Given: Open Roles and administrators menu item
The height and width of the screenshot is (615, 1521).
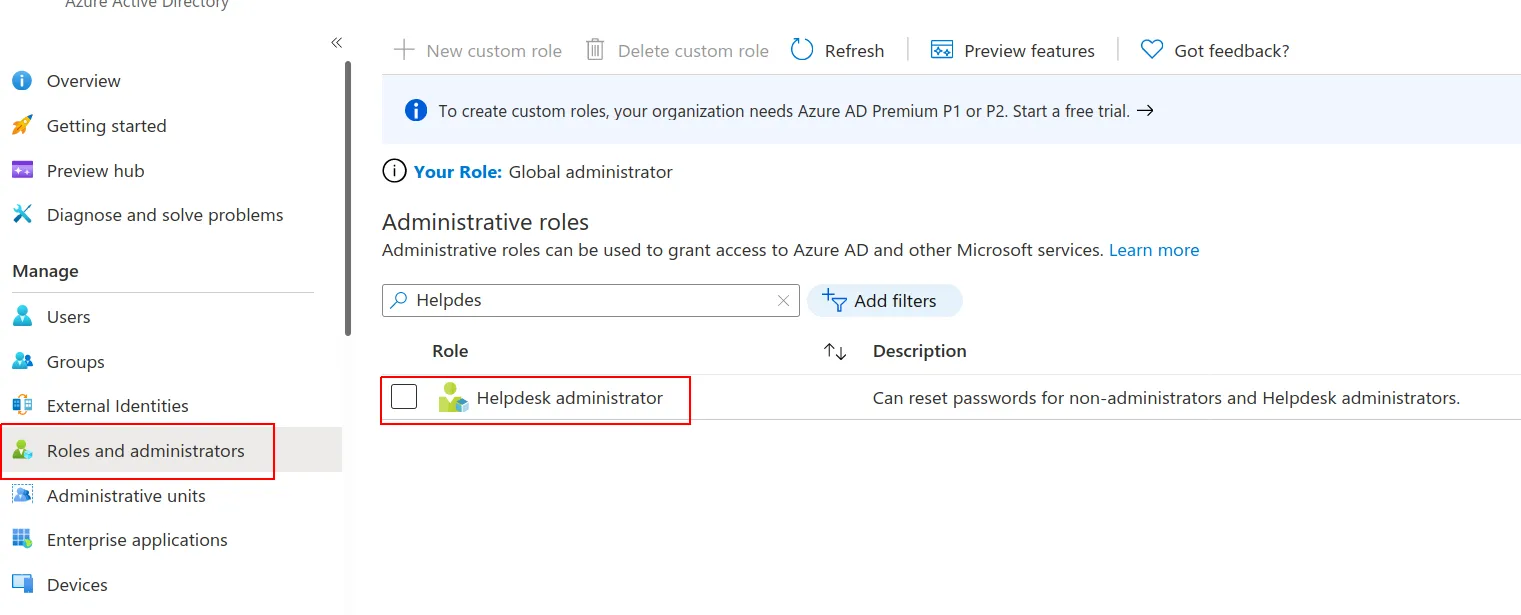Looking at the screenshot, I should click(x=145, y=451).
